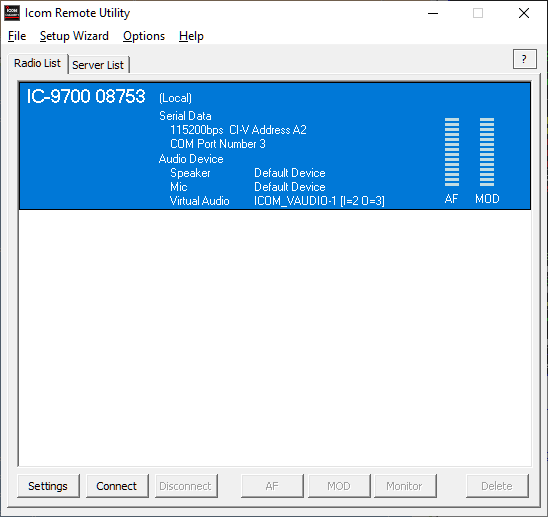Image resolution: width=548 pixels, height=517 pixels.
Task: Click the AF level meter bars
Action: pyautogui.click(x=452, y=152)
